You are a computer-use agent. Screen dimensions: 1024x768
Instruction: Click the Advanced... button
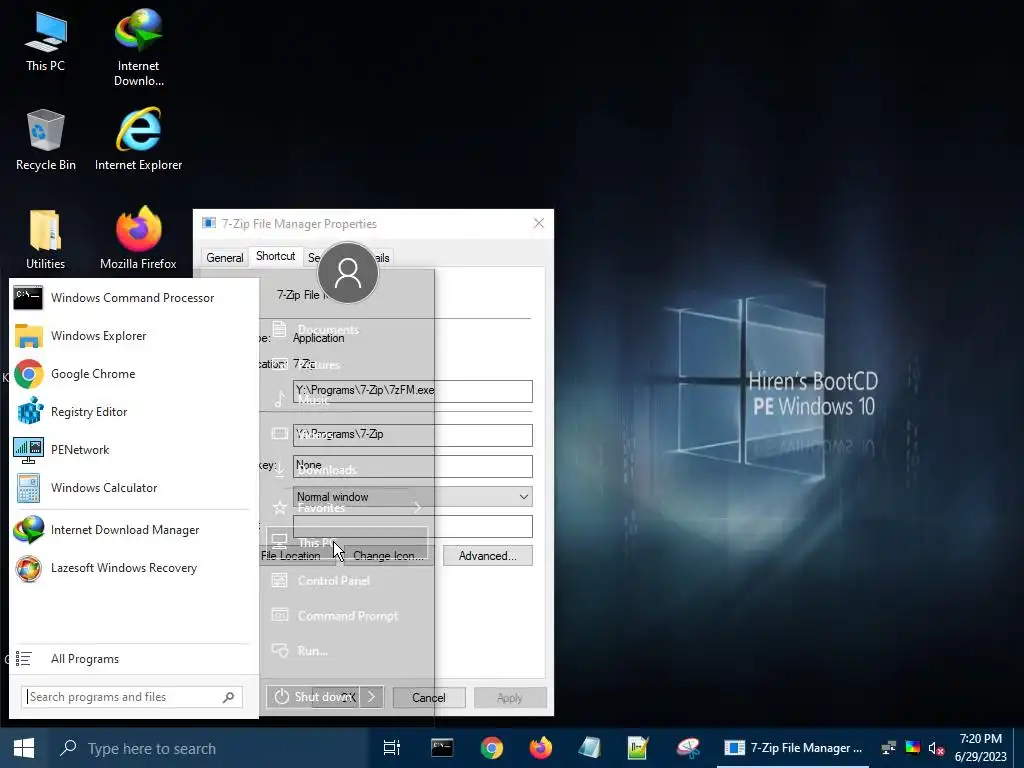point(488,556)
